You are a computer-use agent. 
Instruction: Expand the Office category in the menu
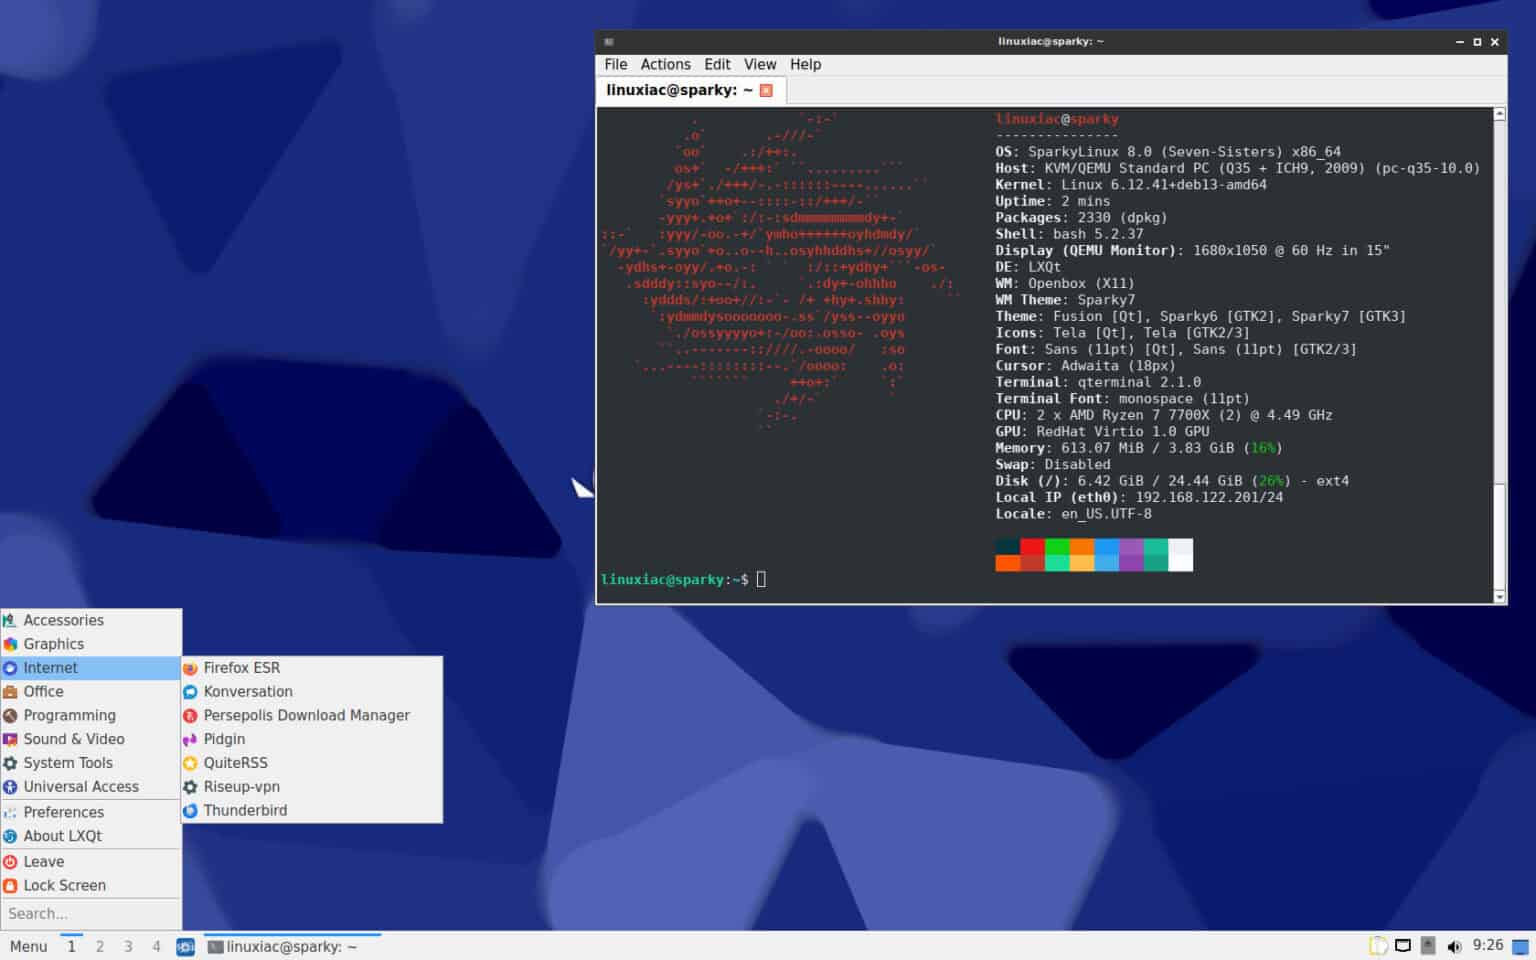pos(43,691)
